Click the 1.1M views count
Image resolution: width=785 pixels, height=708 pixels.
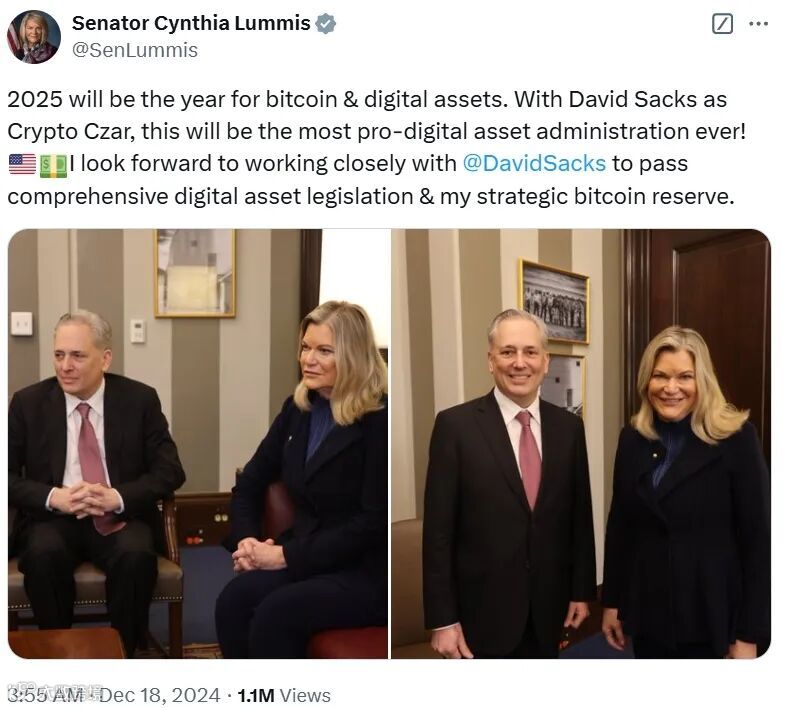[256, 695]
